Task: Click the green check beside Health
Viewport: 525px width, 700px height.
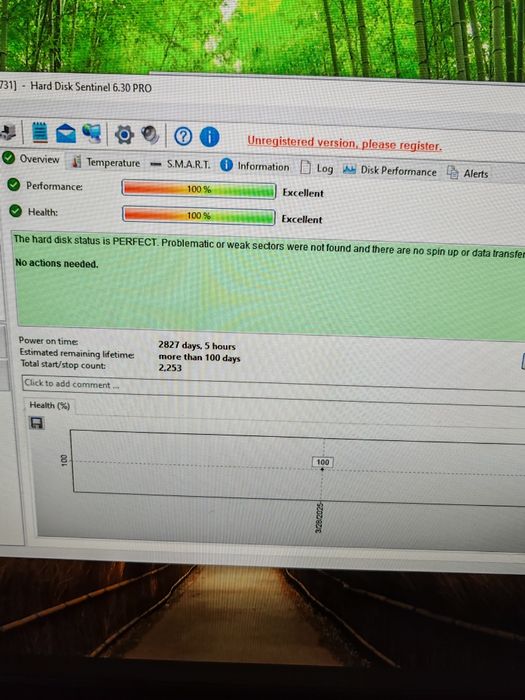Action: pyautogui.click(x=16, y=211)
